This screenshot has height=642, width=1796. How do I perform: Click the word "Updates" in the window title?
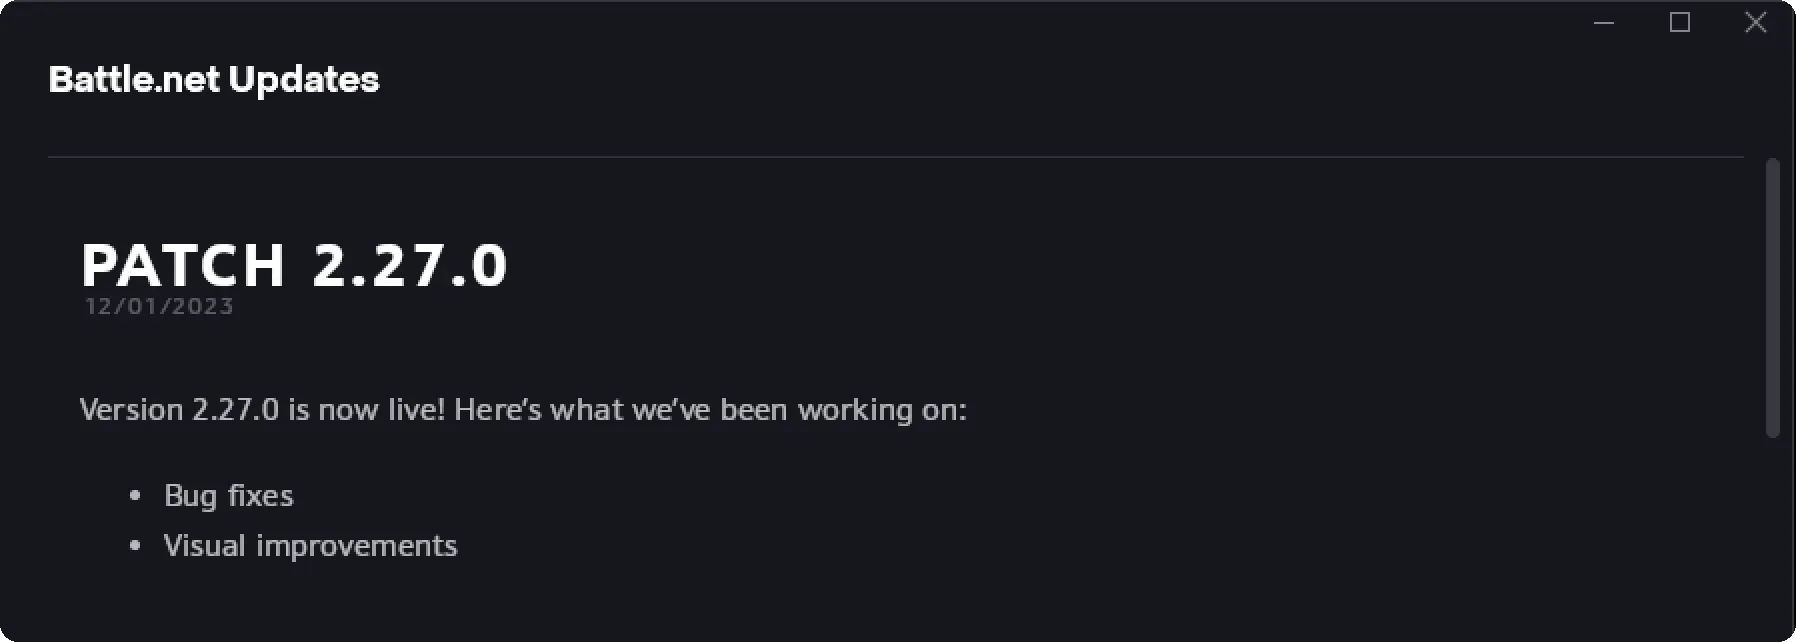tap(304, 80)
